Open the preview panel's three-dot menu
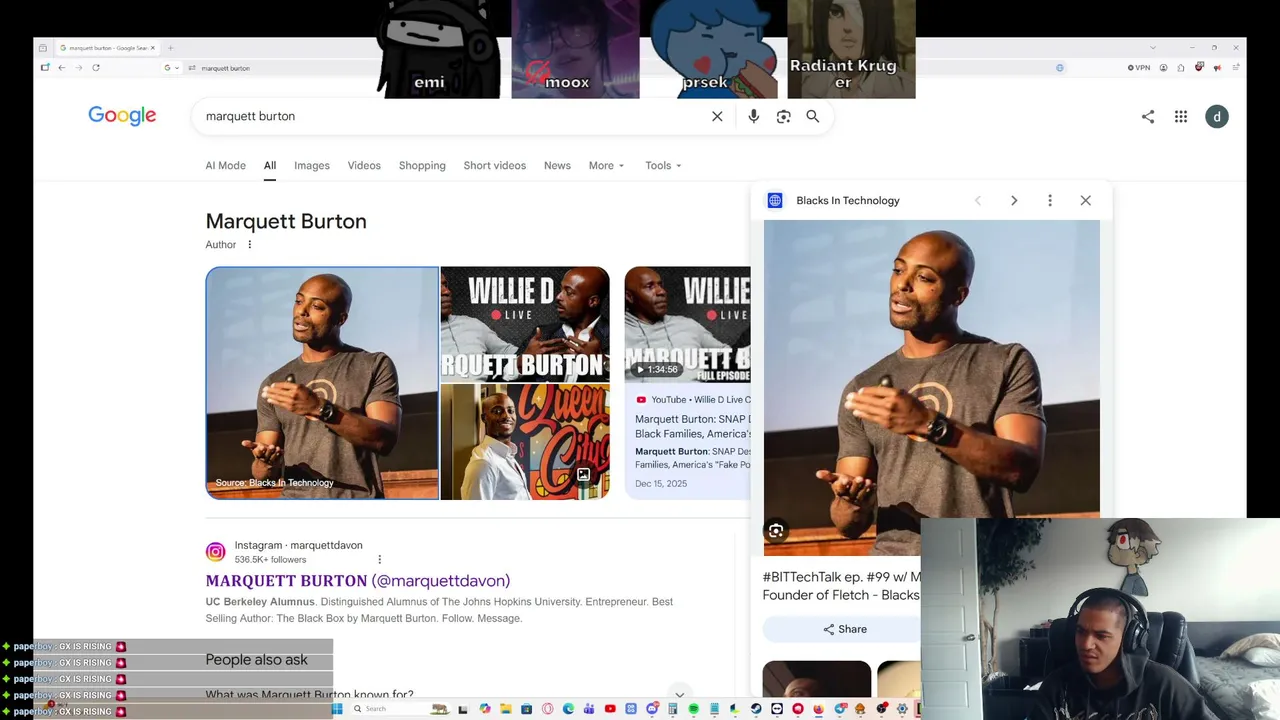Viewport: 1280px width, 720px height. [x=1050, y=201]
